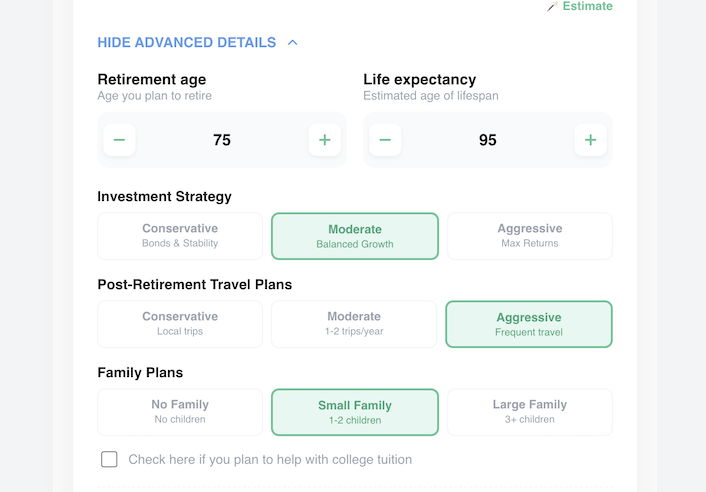Select Aggressive Max Returns investment strategy
The image size is (706, 492).
pos(530,236)
